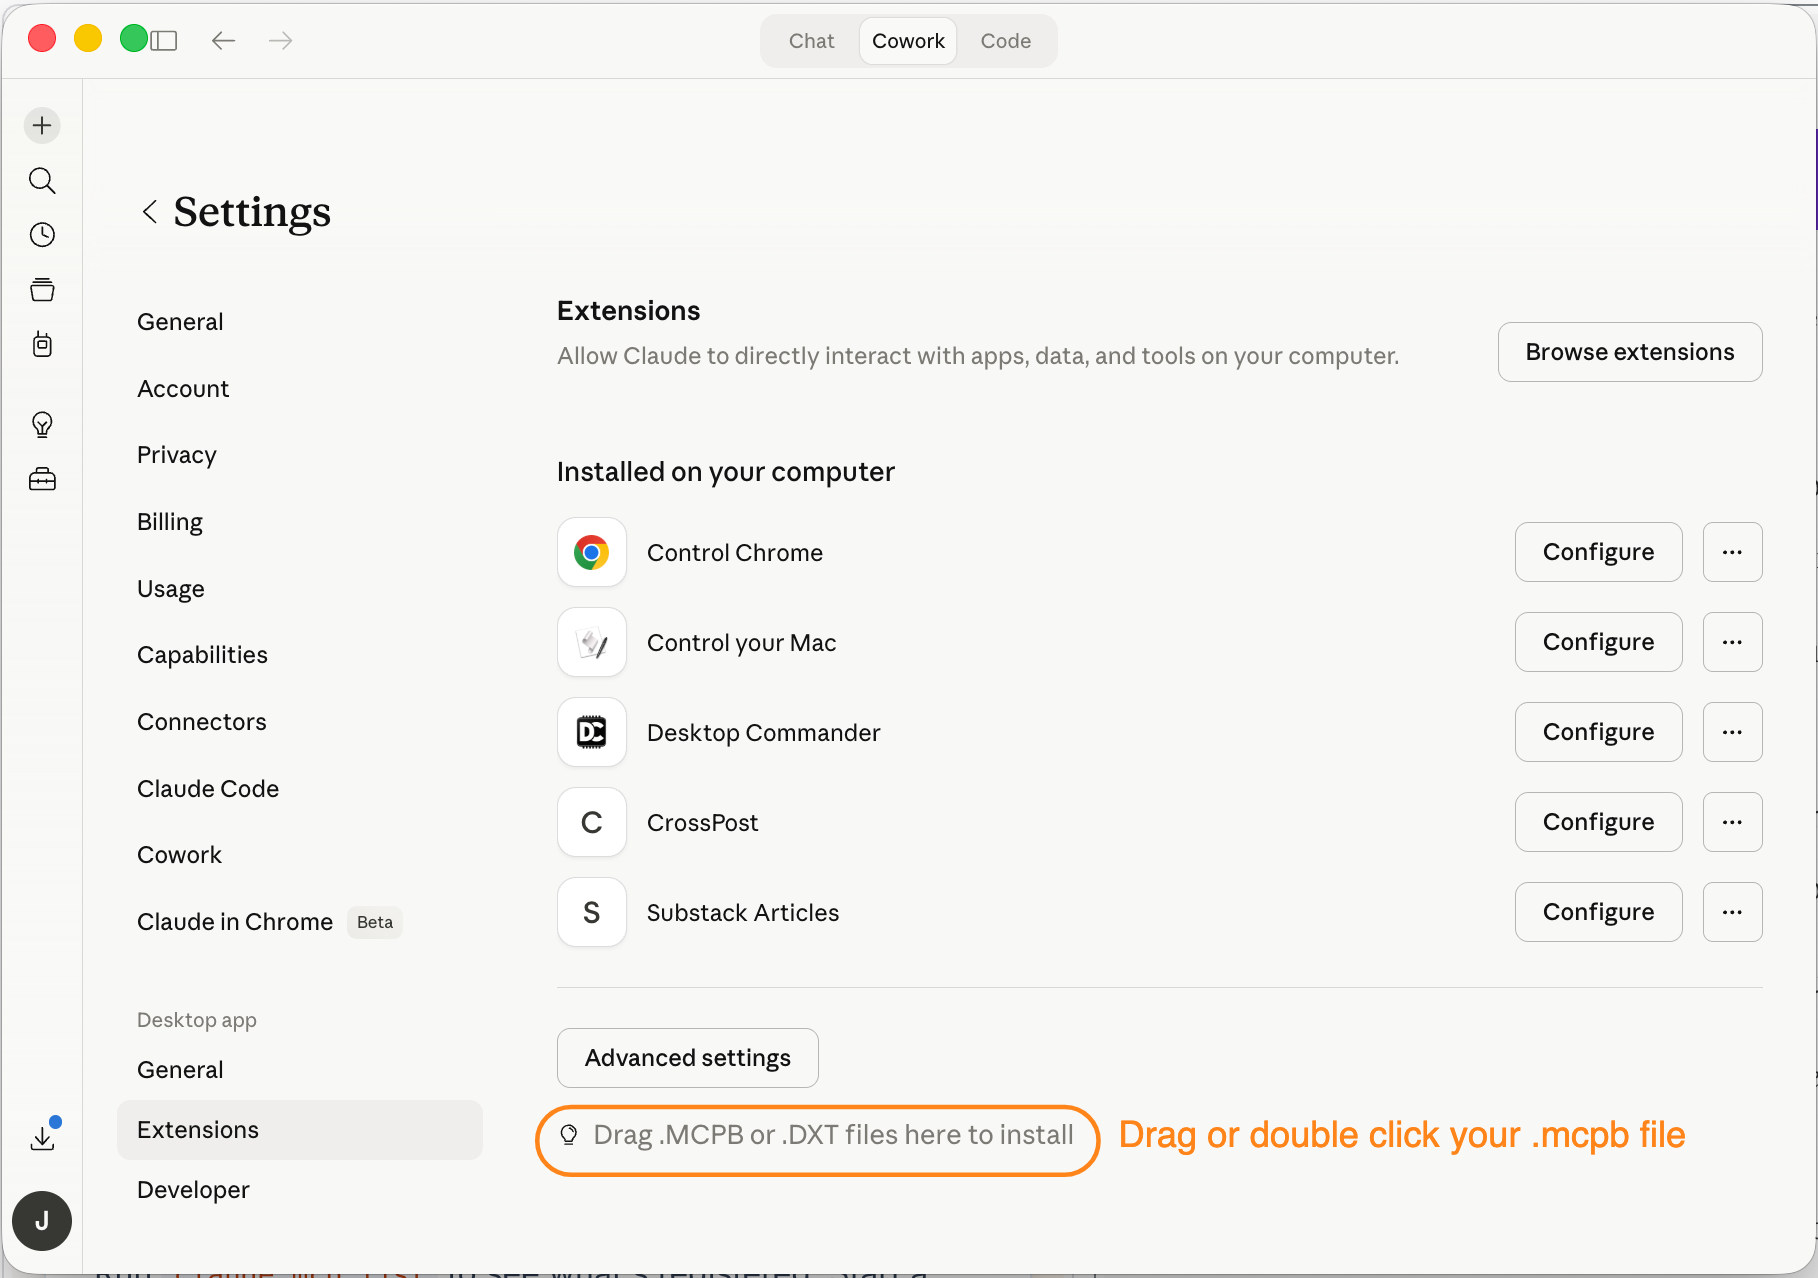Click the back chevron beside Settings
Screen dimensions: 1818x1278
tap(150, 211)
